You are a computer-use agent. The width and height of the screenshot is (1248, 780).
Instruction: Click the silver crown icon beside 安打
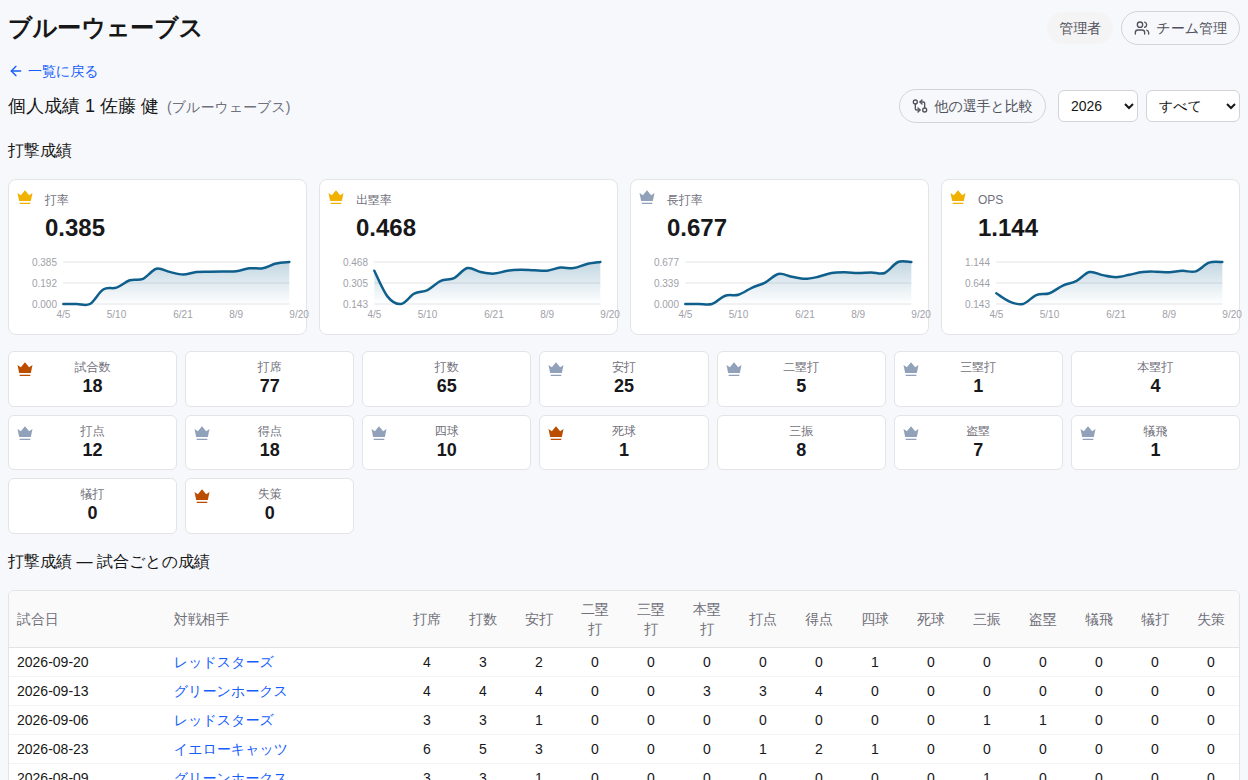(556, 368)
